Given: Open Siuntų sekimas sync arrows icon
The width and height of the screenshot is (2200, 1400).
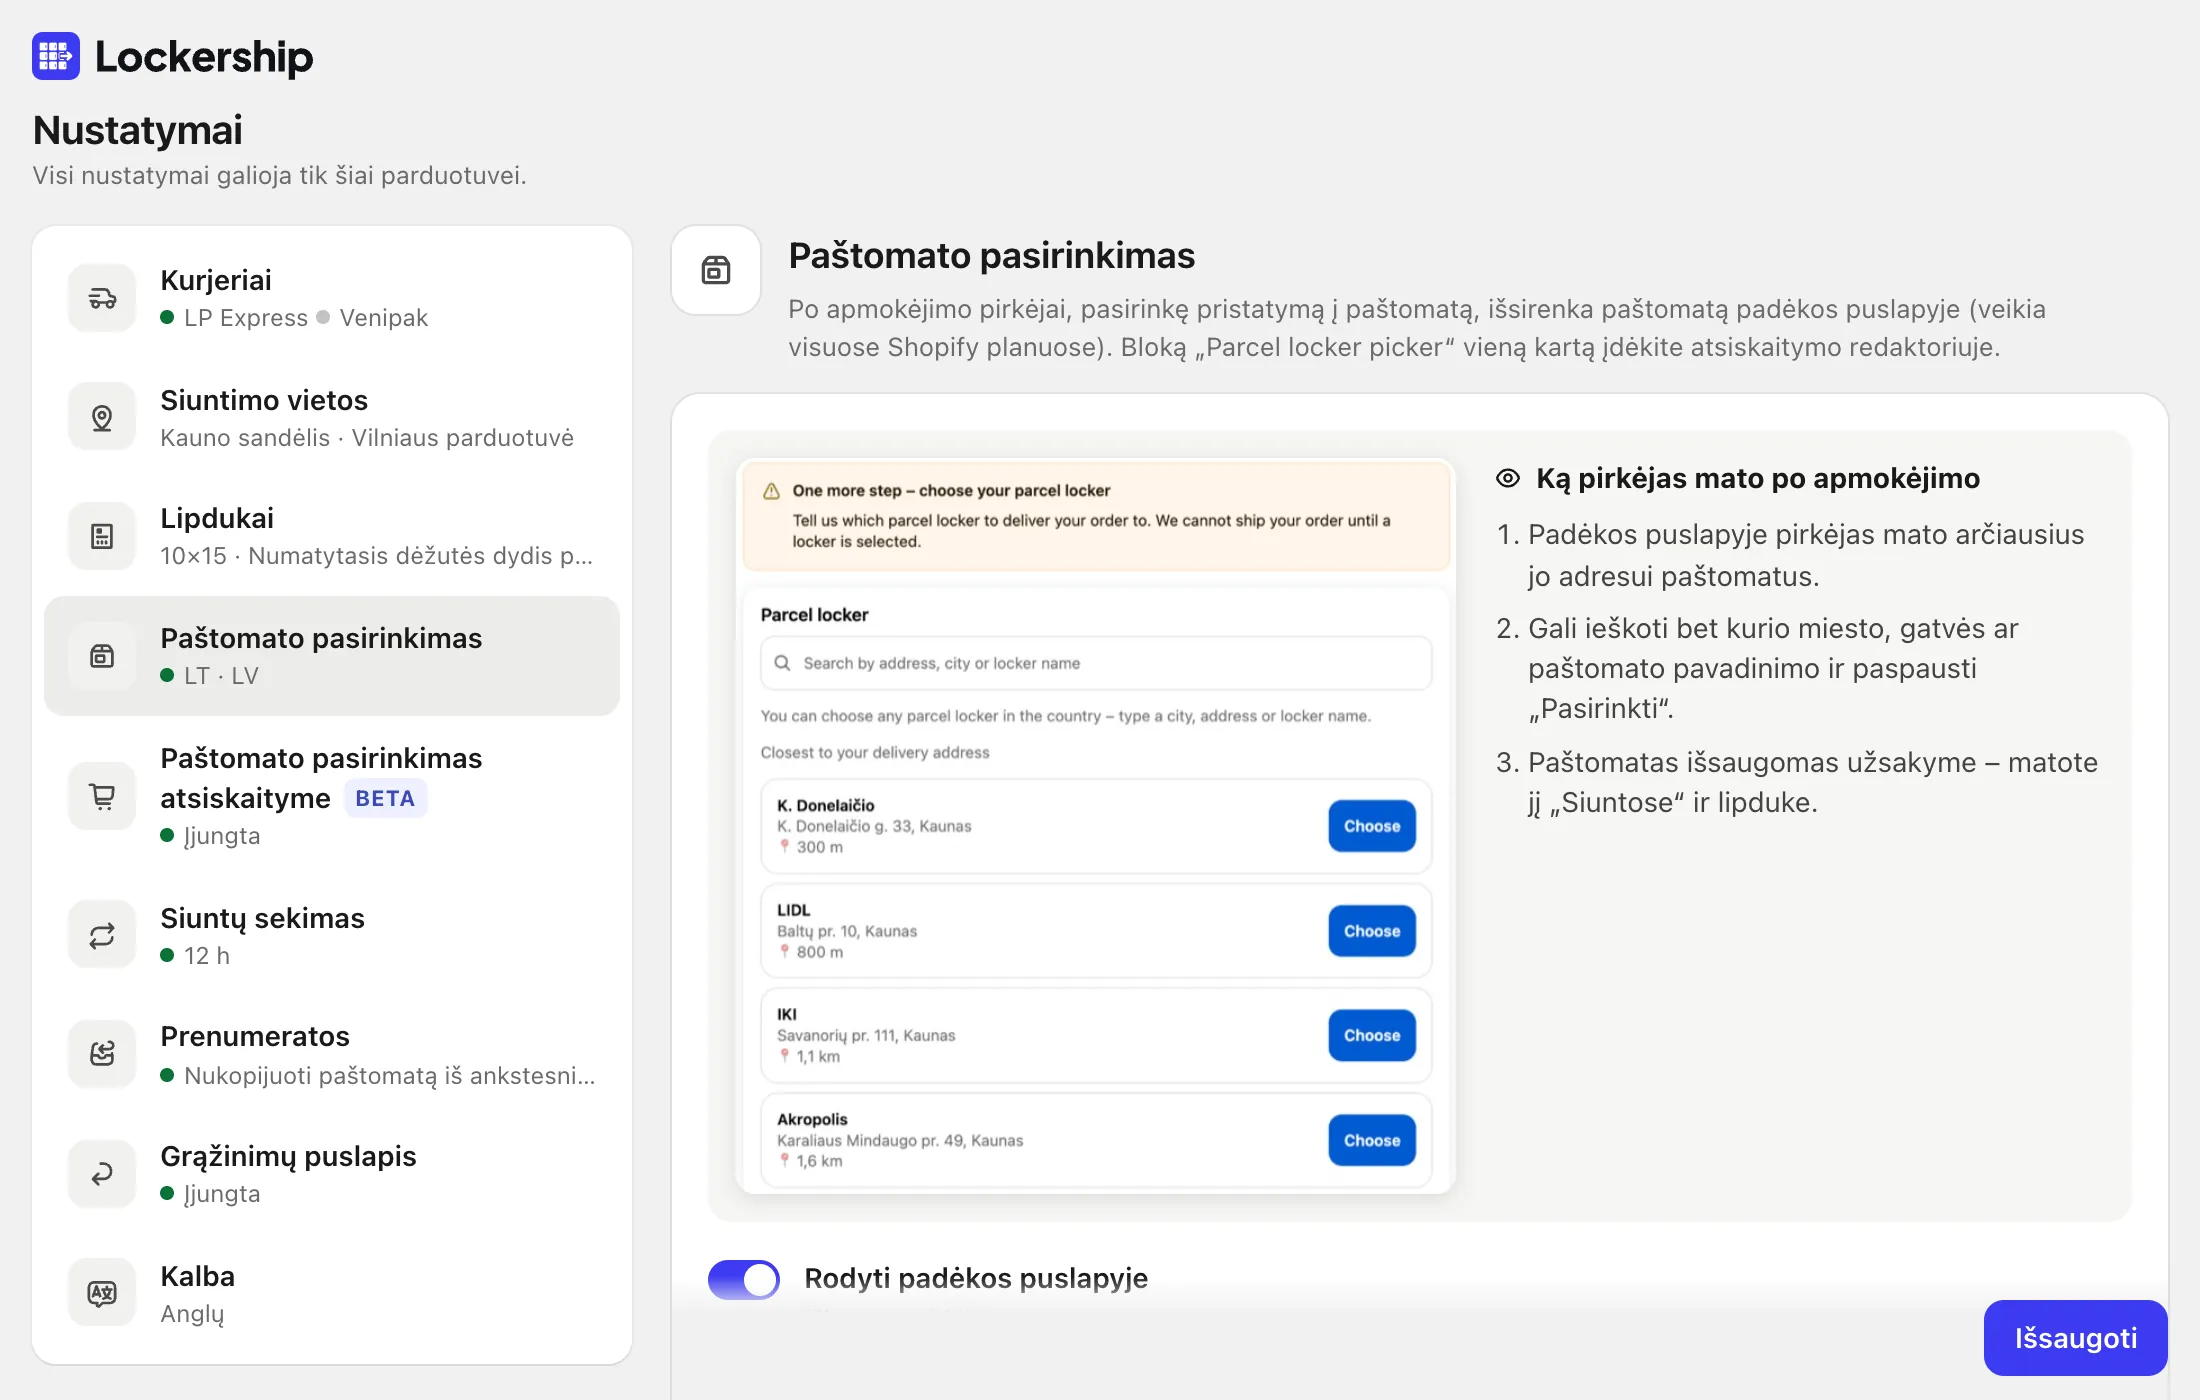Looking at the screenshot, I should [102, 936].
